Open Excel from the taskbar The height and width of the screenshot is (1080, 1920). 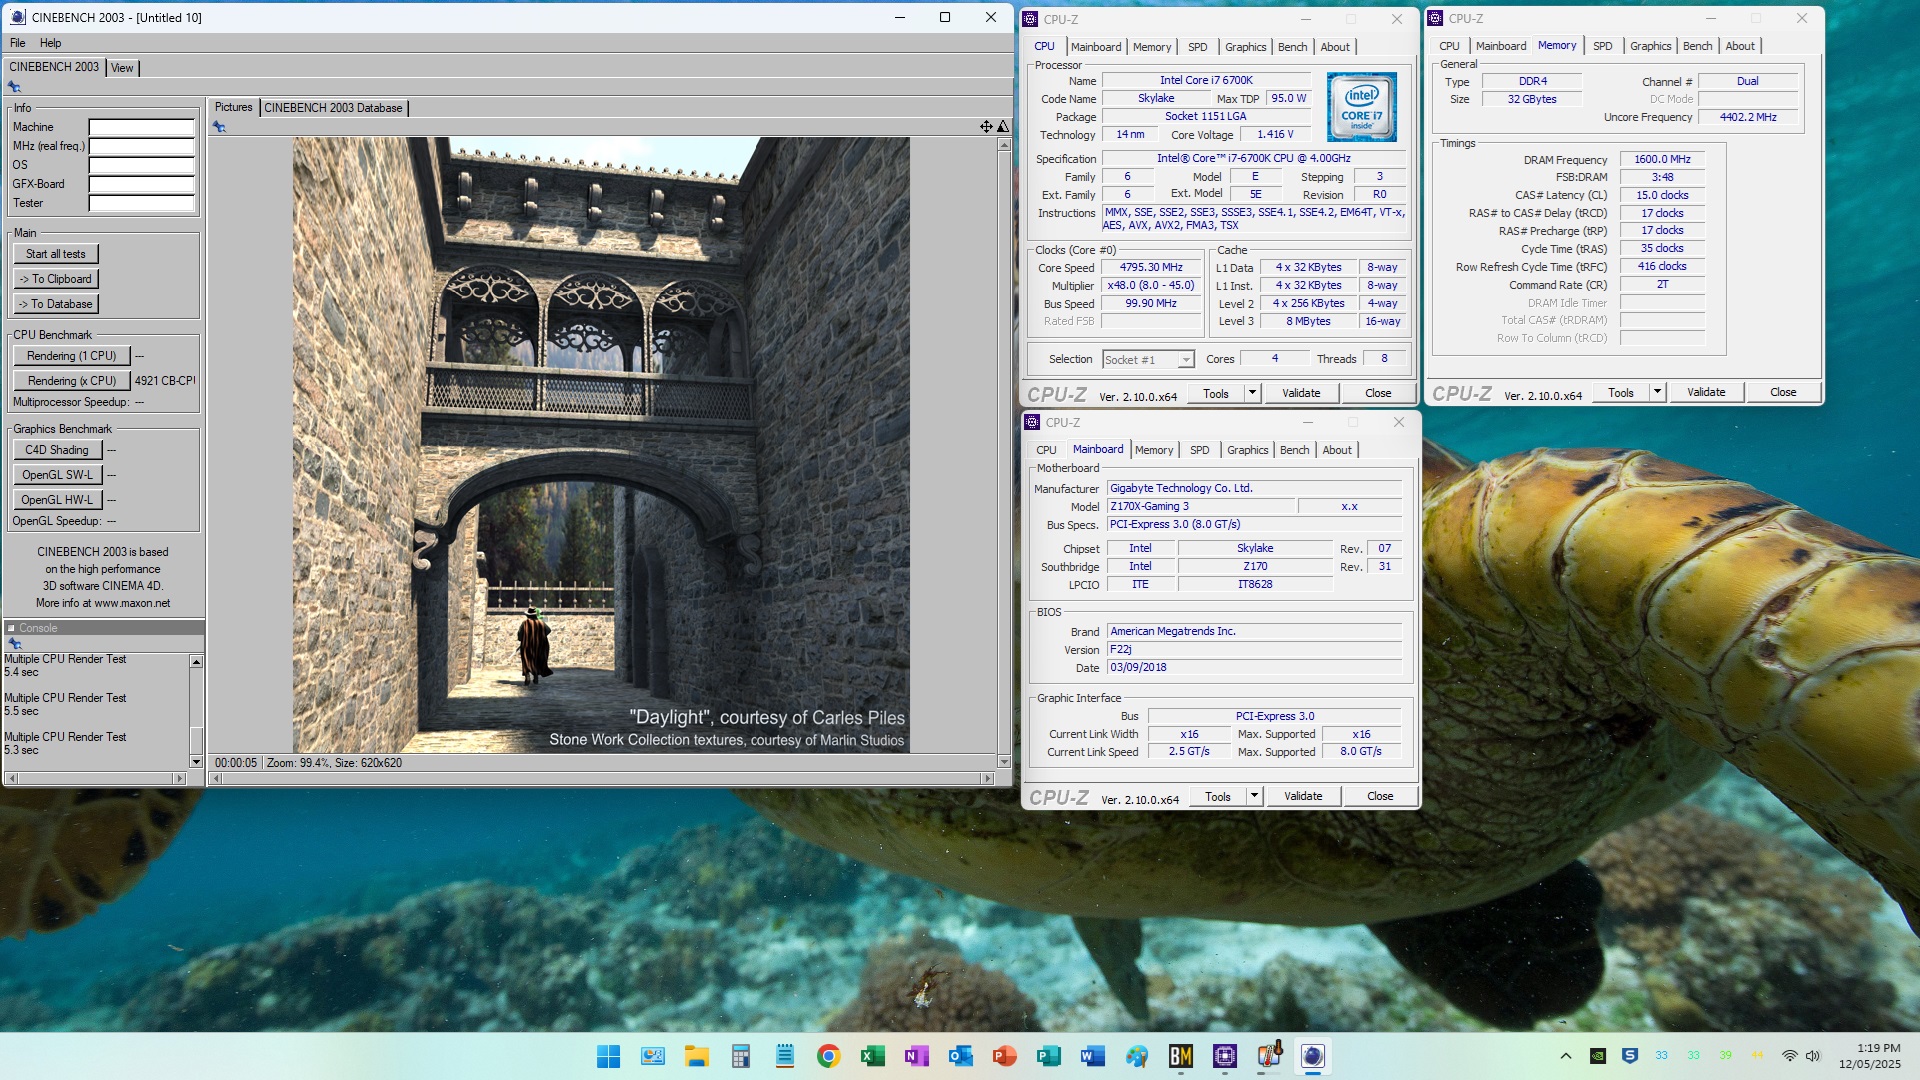pos(873,1056)
